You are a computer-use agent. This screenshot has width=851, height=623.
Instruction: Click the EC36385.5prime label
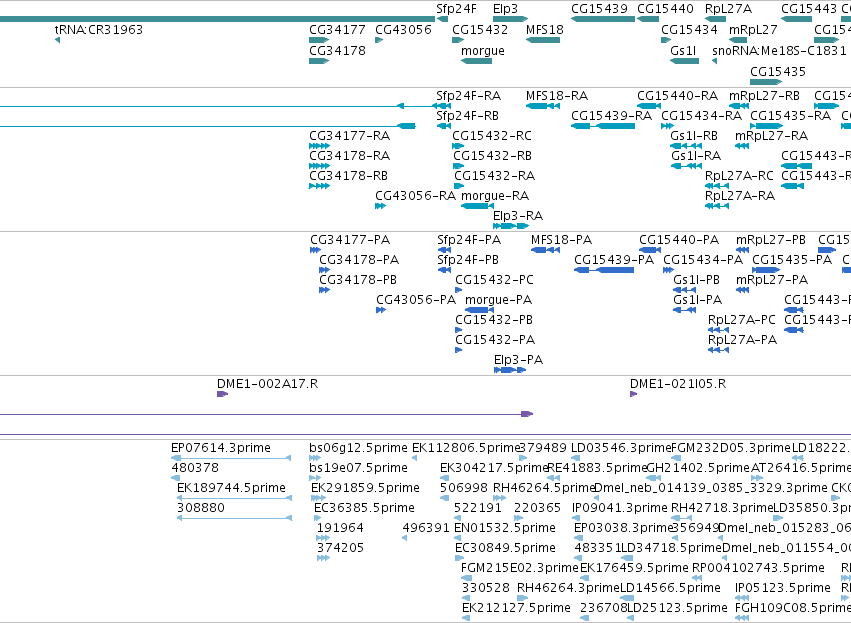pos(364,508)
